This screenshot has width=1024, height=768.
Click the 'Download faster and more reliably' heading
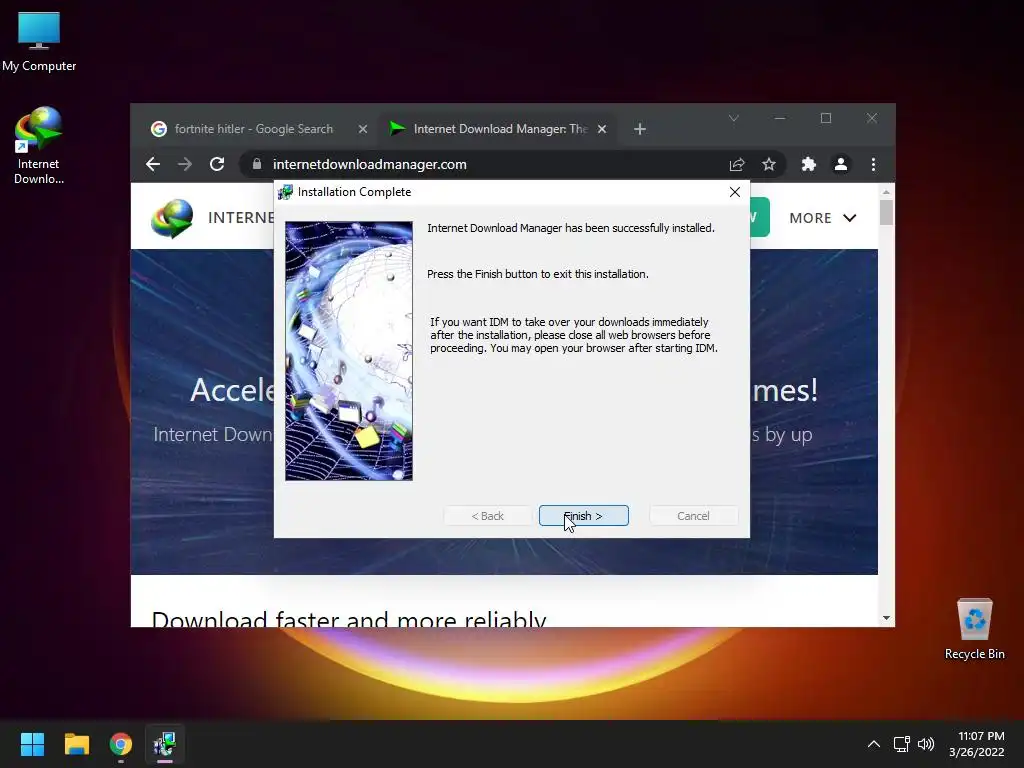coord(349,618)
